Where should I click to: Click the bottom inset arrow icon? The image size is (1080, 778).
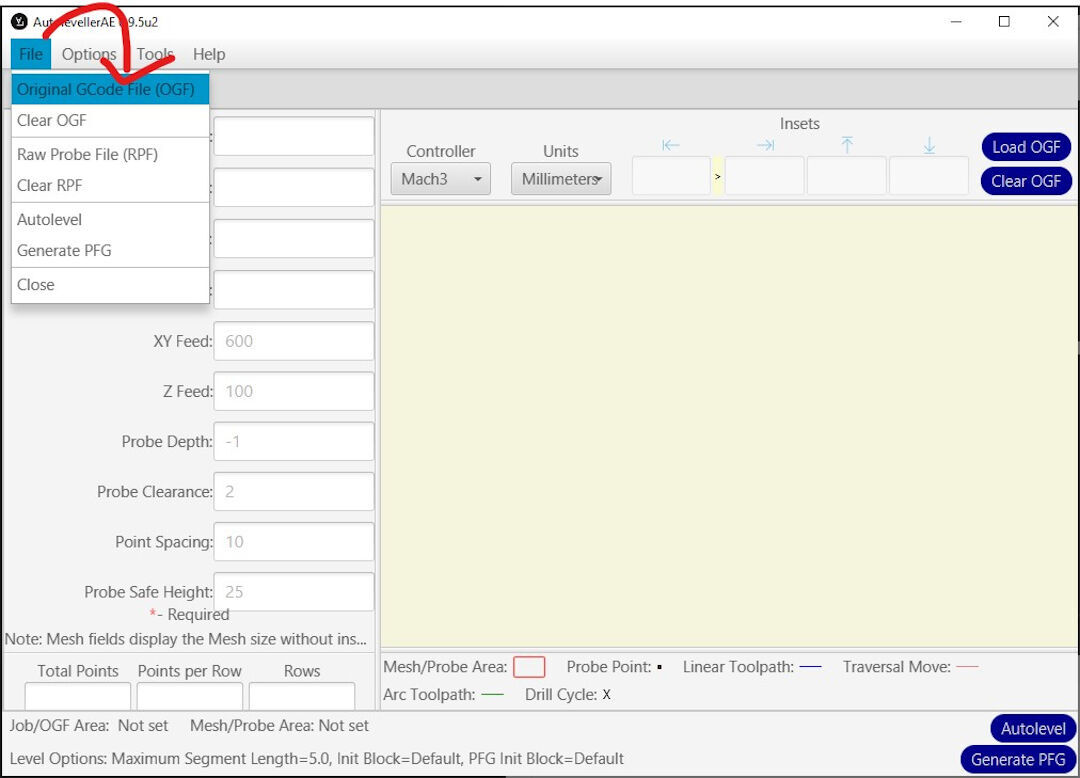click(x=928, y=145)
